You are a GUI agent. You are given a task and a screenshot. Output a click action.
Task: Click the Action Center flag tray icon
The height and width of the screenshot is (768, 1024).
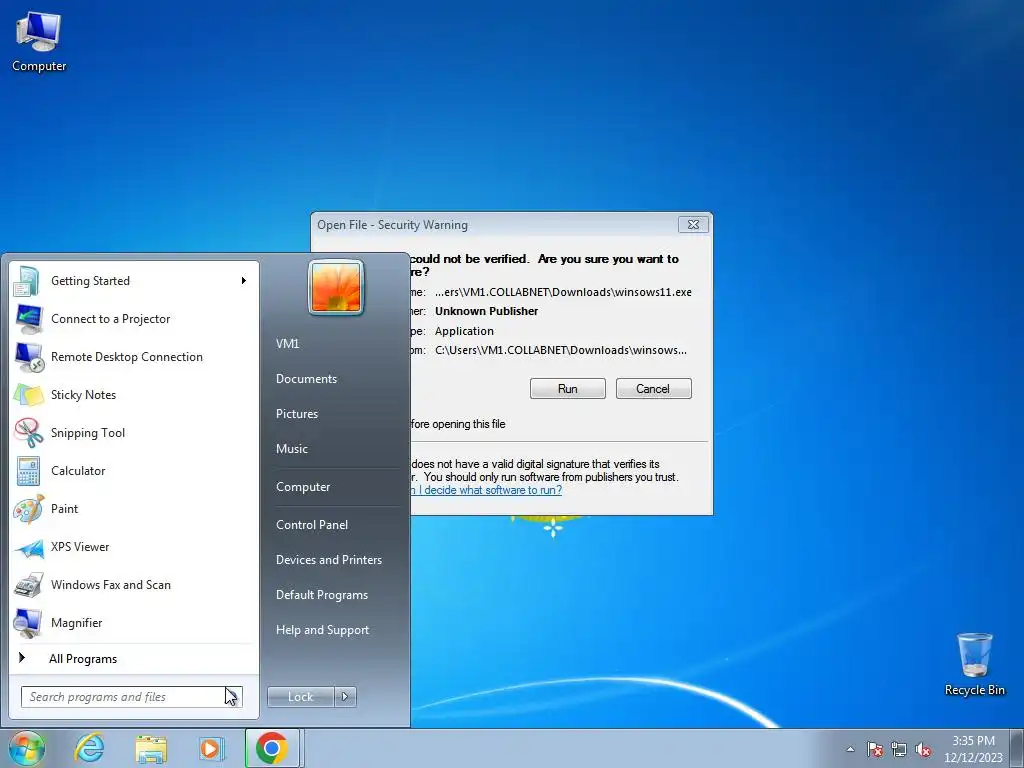(x=874, y=749)
